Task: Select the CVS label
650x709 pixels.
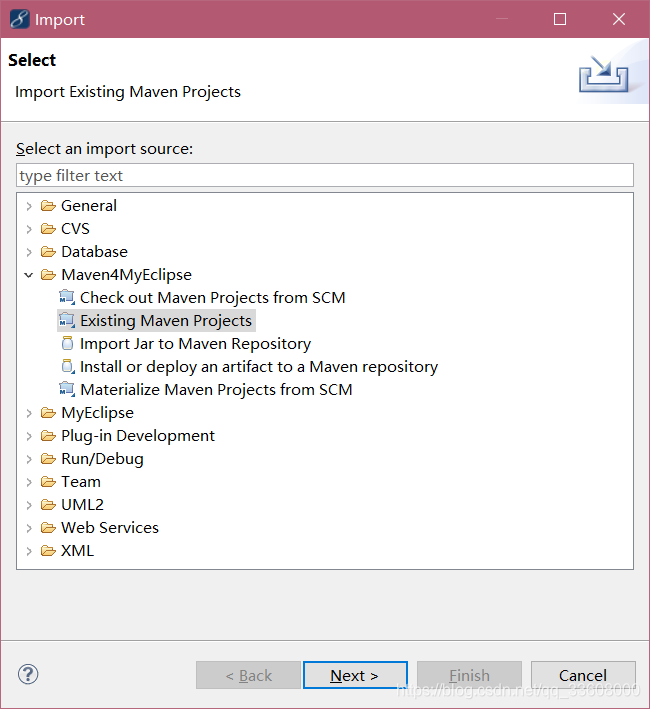Action: coord(75,229)
